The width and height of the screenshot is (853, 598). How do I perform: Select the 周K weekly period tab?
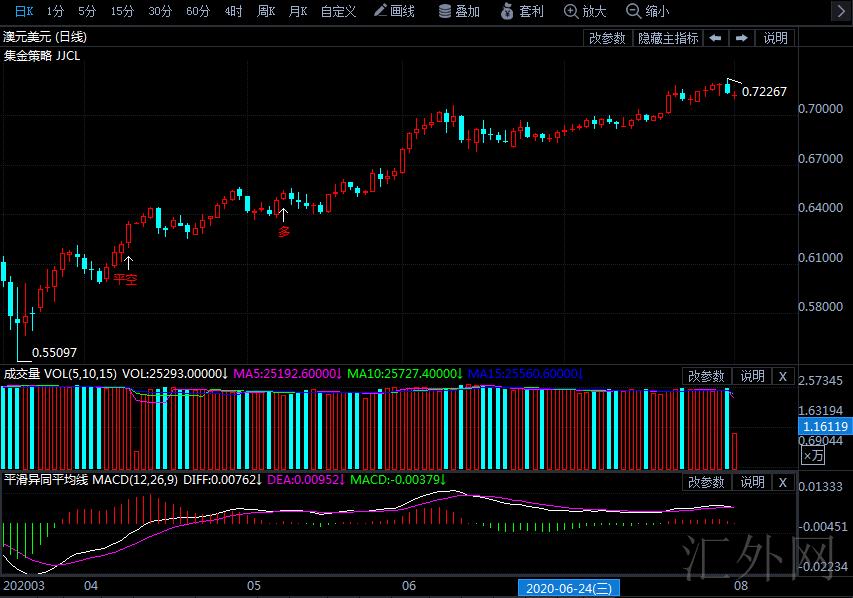(x=265, y=11)
